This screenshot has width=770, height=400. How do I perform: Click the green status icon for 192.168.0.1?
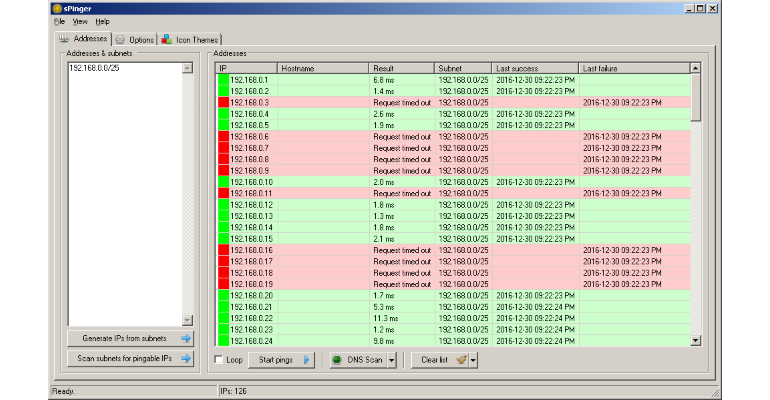[223, 80]
